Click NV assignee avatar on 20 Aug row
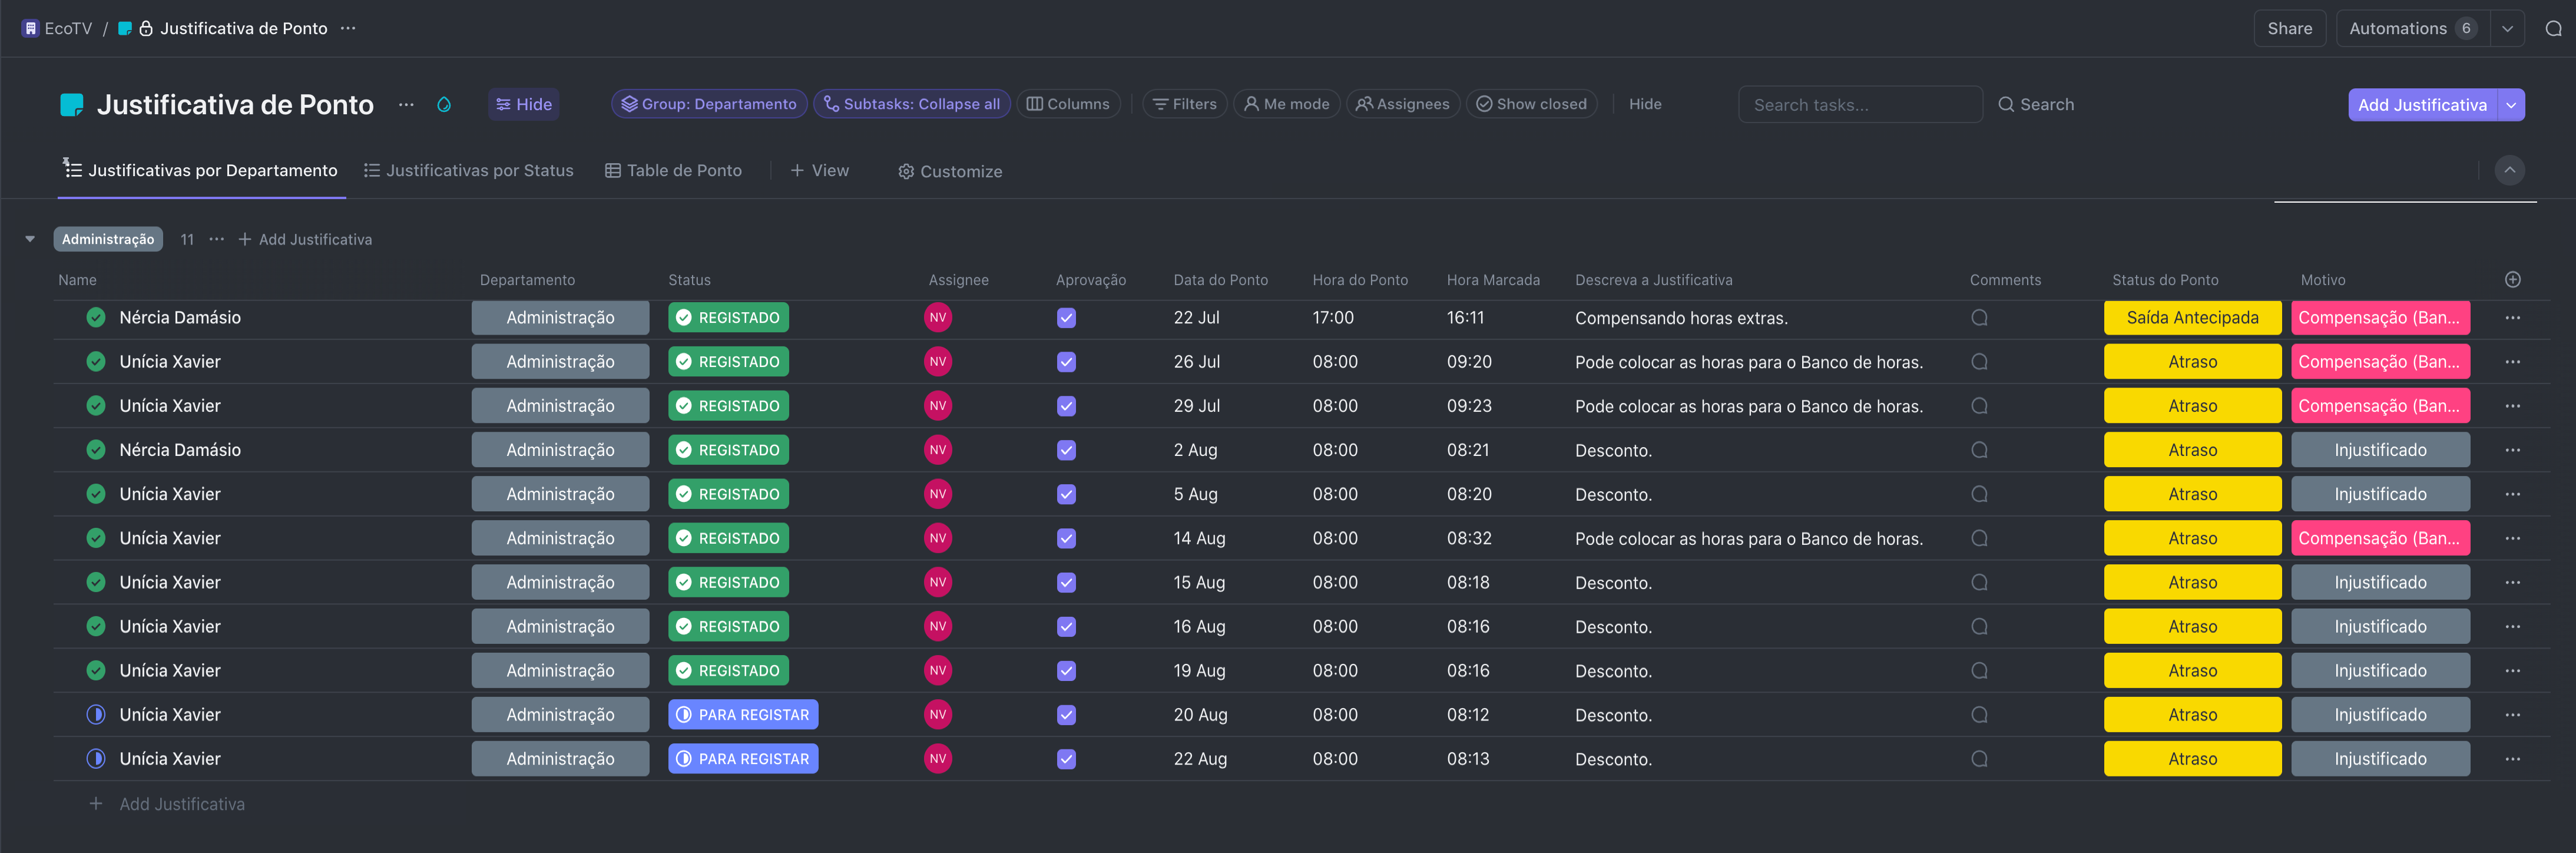 pos(937,715)
